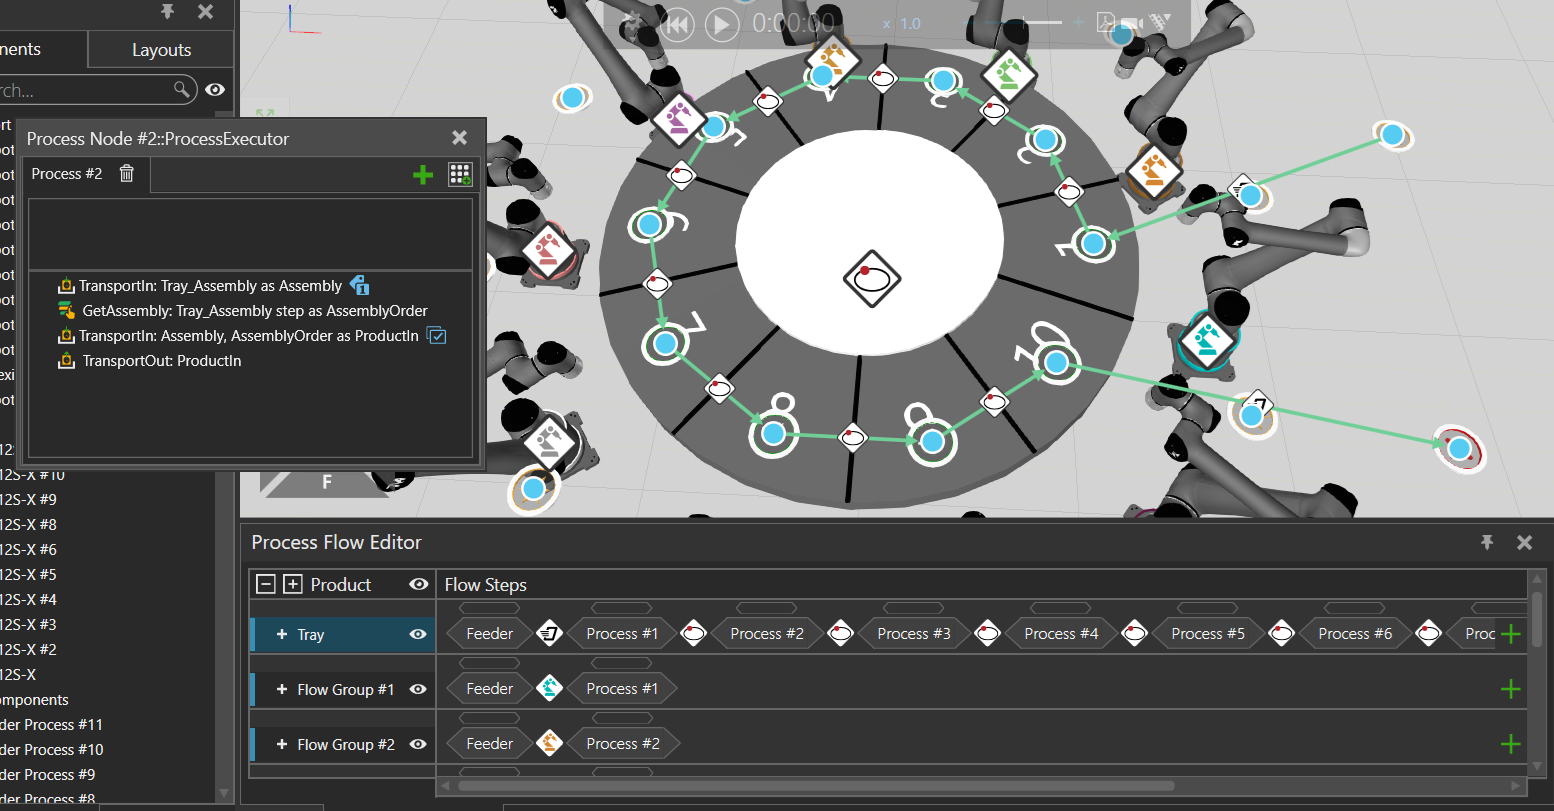Select the GetAssembly statement
This screenshot has height=811, width=1554.
pos(254,311)
